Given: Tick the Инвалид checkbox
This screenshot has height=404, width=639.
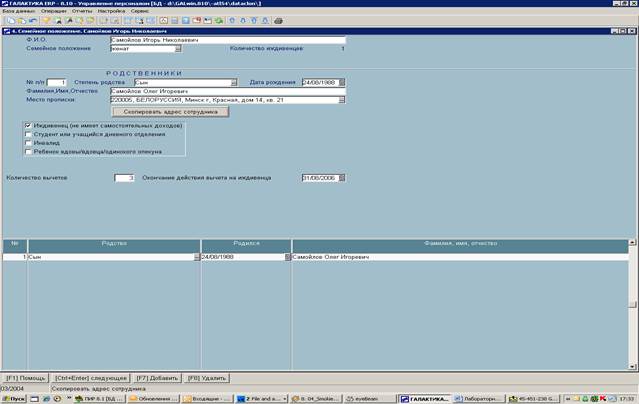Looking at the screenshot, I should 27,143.
